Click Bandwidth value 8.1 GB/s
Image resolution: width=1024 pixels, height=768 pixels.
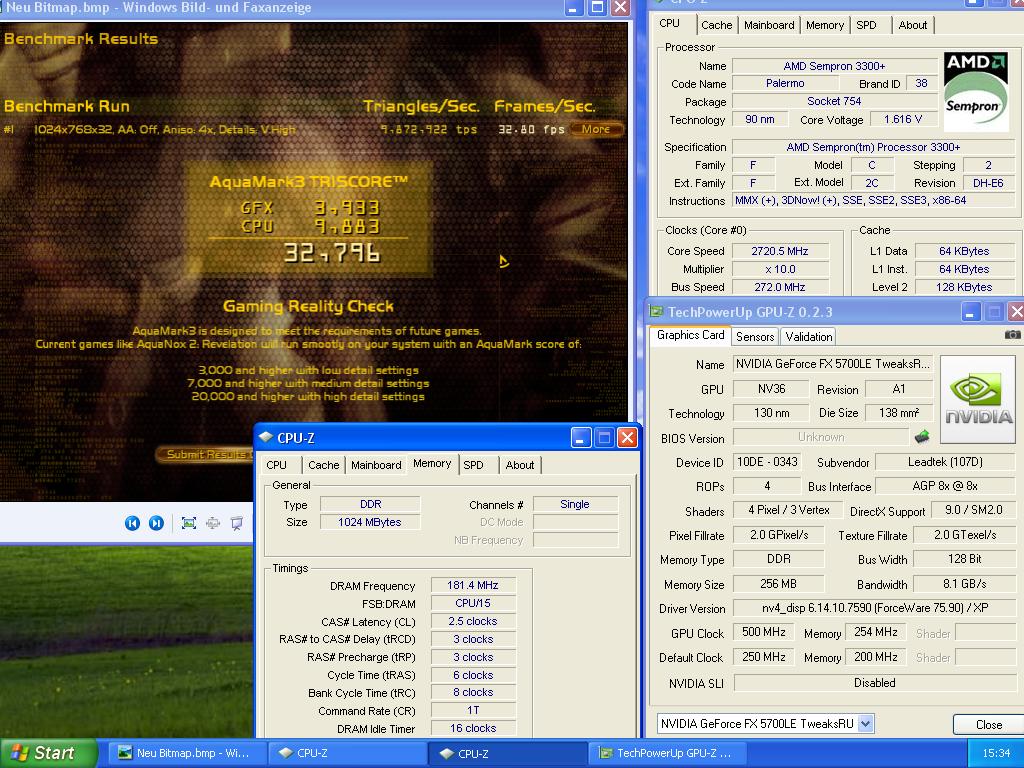(x=965, y=584)
